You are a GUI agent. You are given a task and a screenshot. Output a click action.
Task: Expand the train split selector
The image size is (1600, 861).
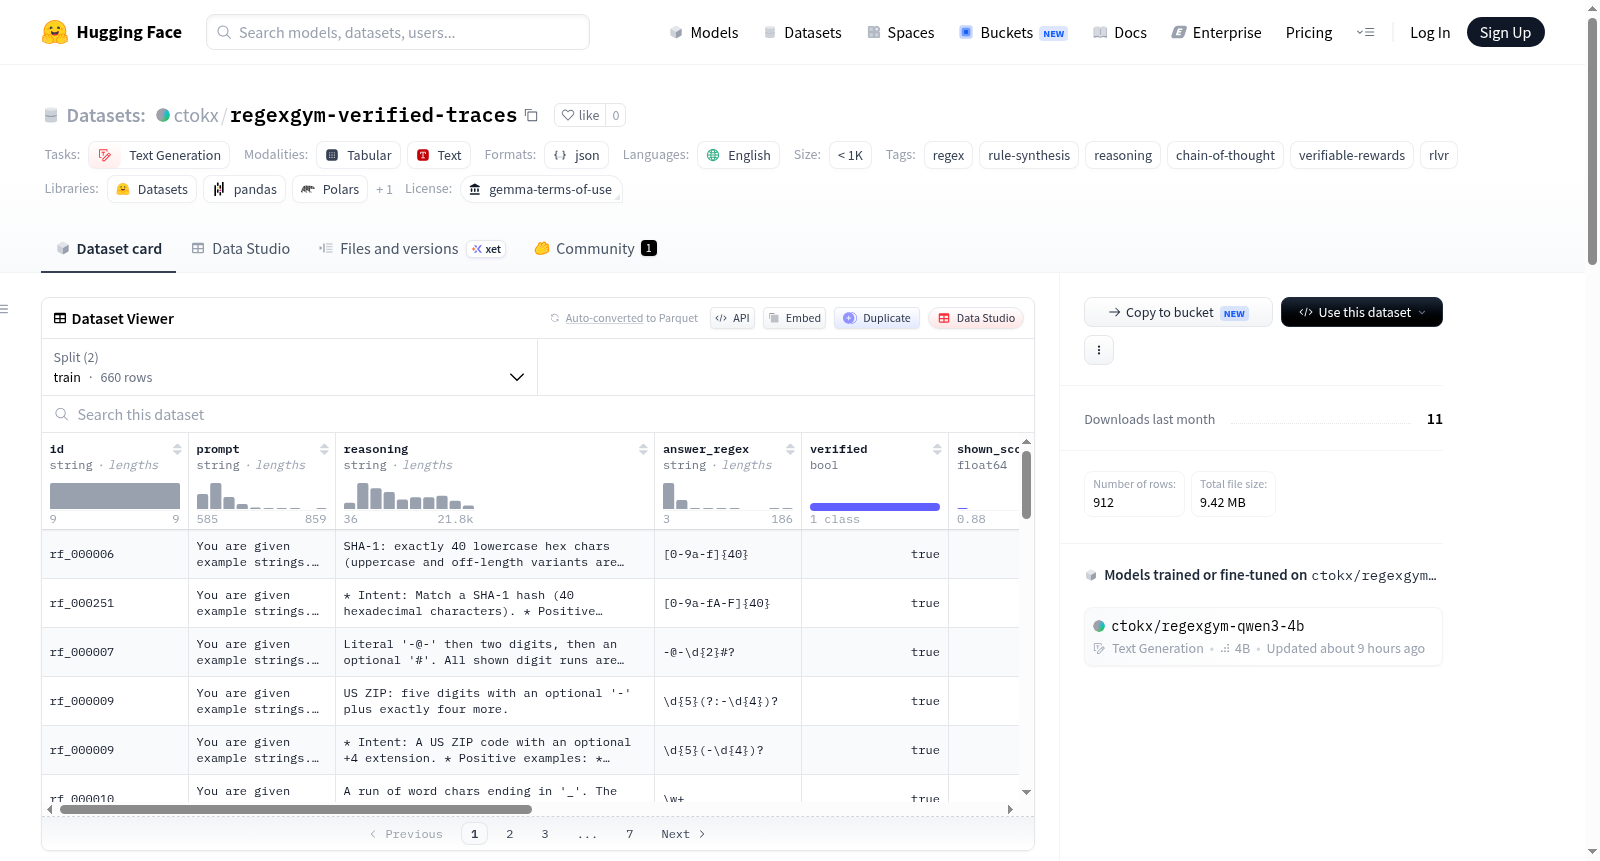pyautogui.click(x=289, y=367)
